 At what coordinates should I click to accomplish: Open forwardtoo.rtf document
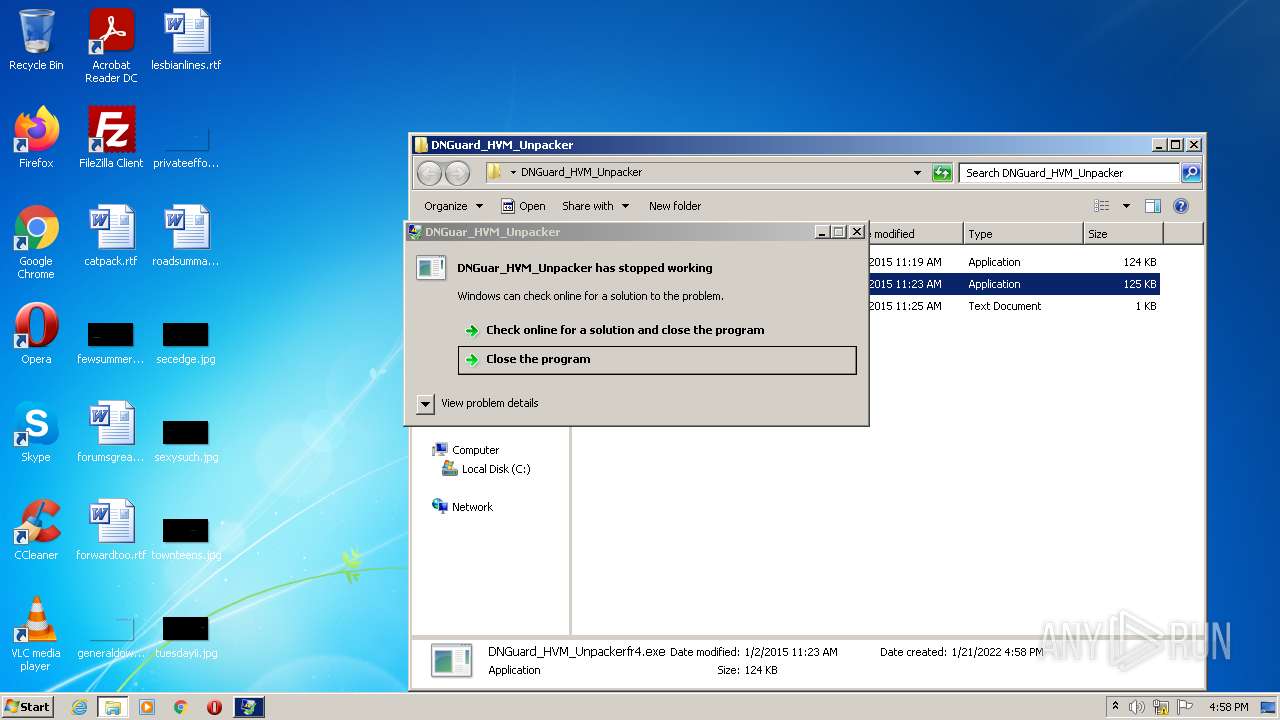[111, 530]
